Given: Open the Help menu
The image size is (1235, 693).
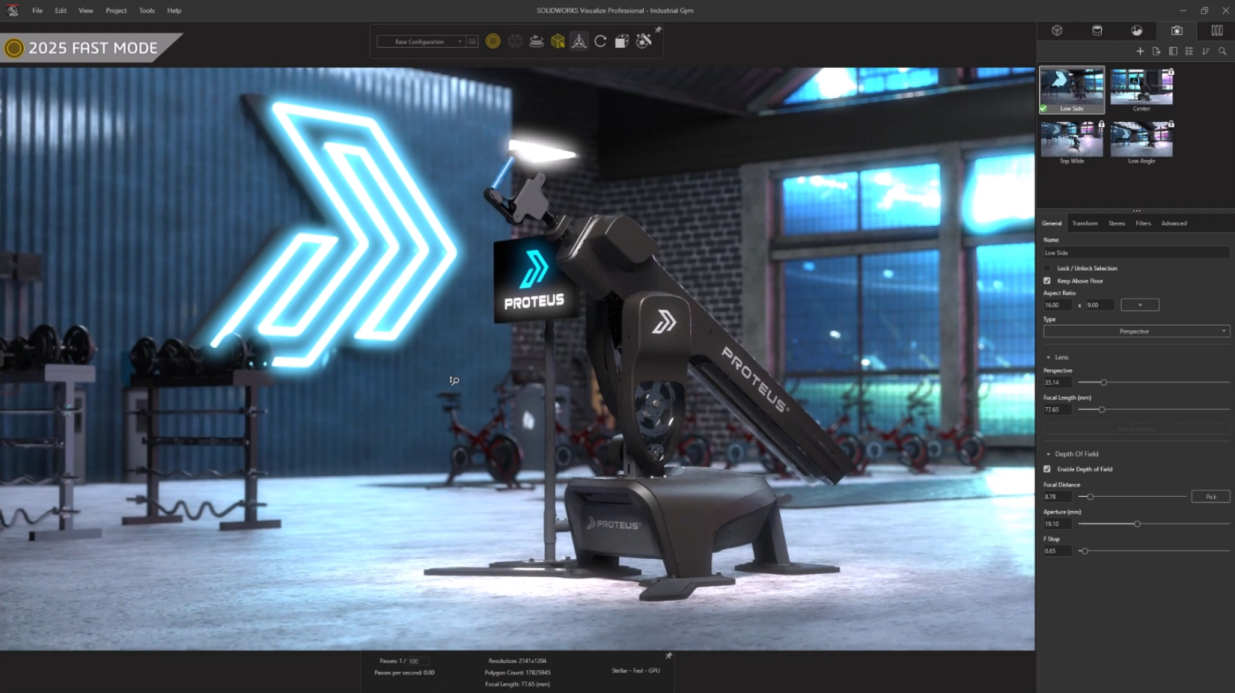Looking at the screenshot, I should coord(174,10).
